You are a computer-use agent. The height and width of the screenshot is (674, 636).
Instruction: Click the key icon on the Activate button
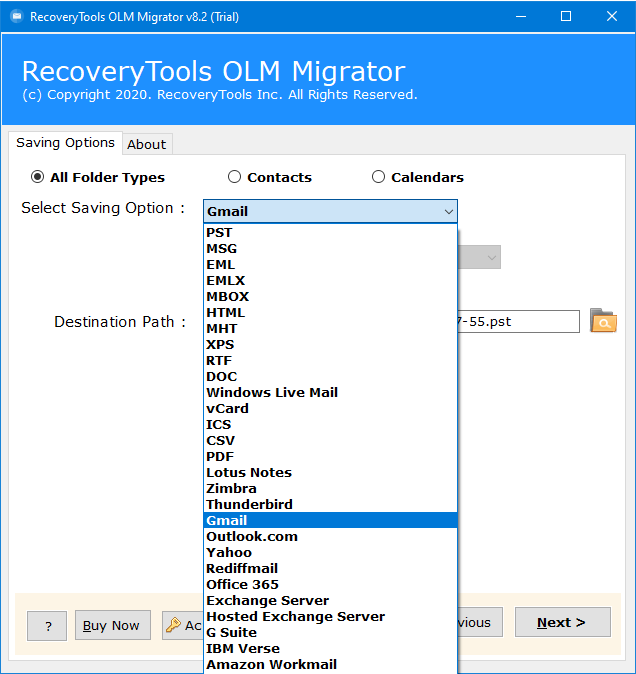click(173, 625)
